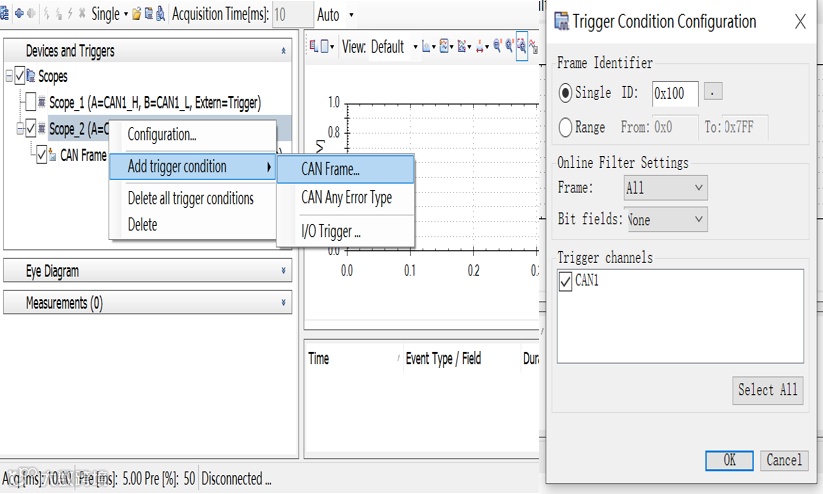The width and height of the screenshot is (823, 494).
Task: Open the View Default dropdown
Action: click(x=415, y=47)
